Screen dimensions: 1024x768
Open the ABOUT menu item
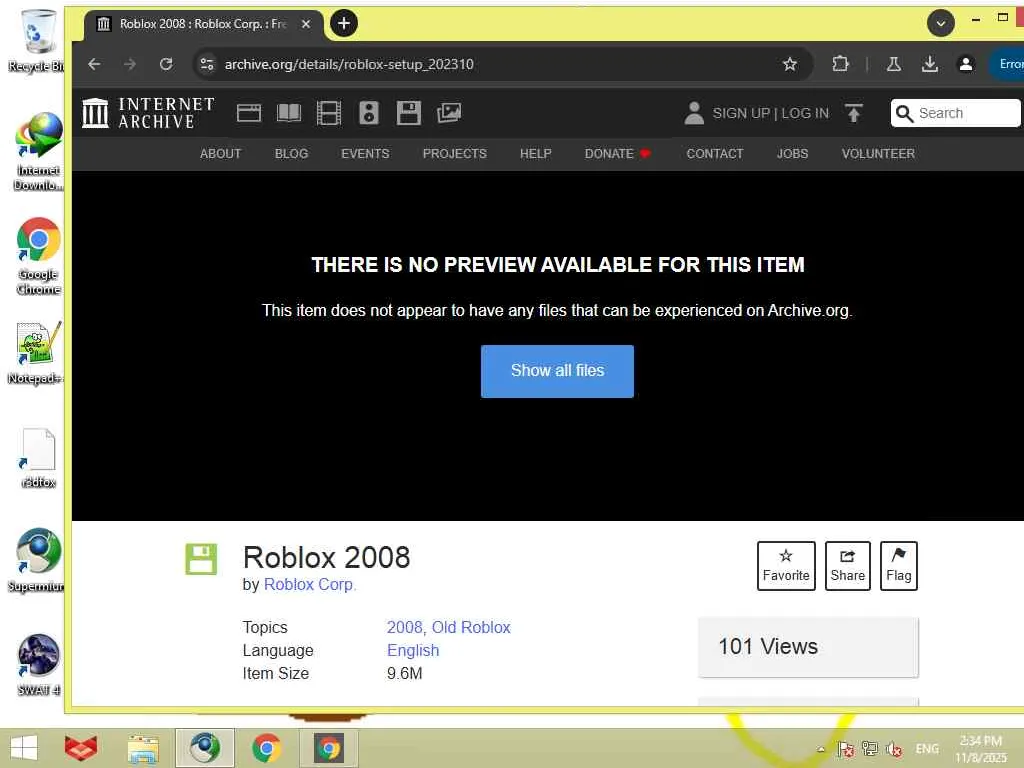tap(221, 153)
